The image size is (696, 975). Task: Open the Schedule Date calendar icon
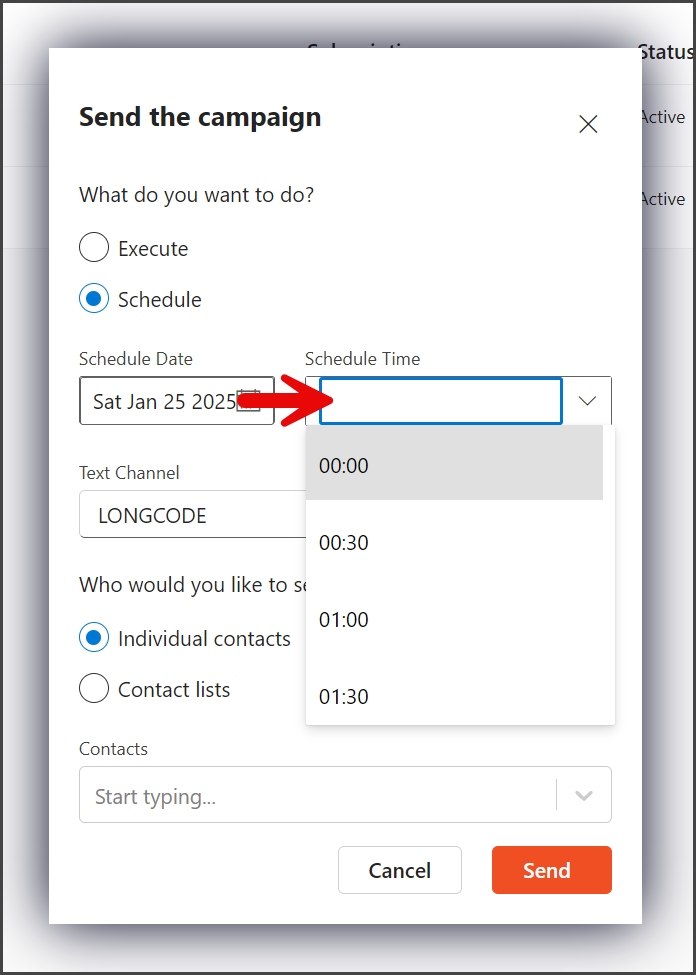pyautogui.click(x=249, y=400)
